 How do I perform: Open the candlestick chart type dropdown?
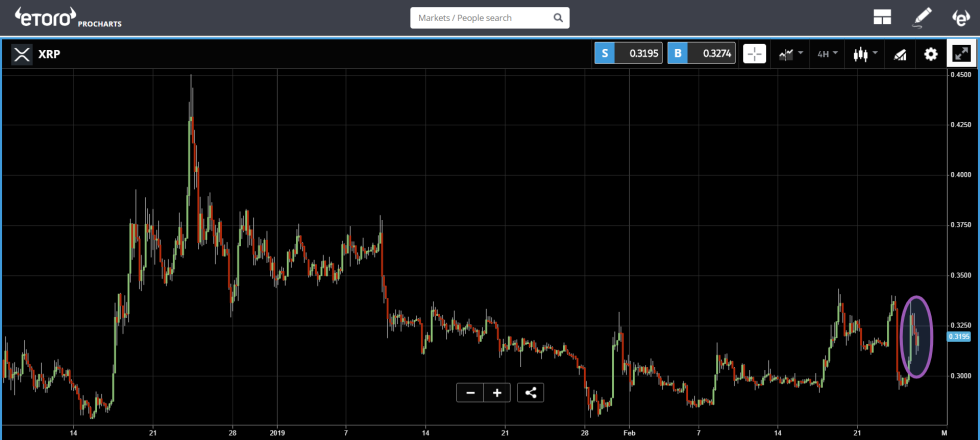click(x=864, y=54)
